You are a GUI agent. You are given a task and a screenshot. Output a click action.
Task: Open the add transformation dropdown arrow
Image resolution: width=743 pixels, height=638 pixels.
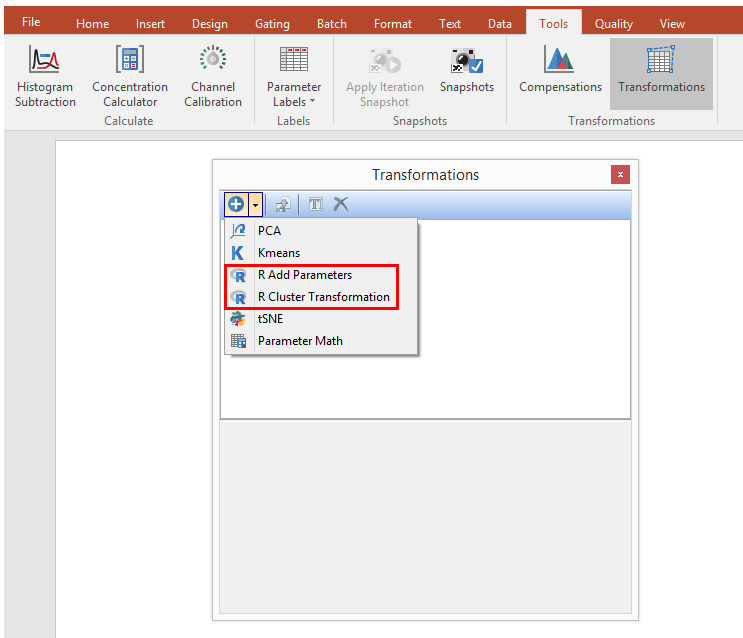[x=255, y=204]
